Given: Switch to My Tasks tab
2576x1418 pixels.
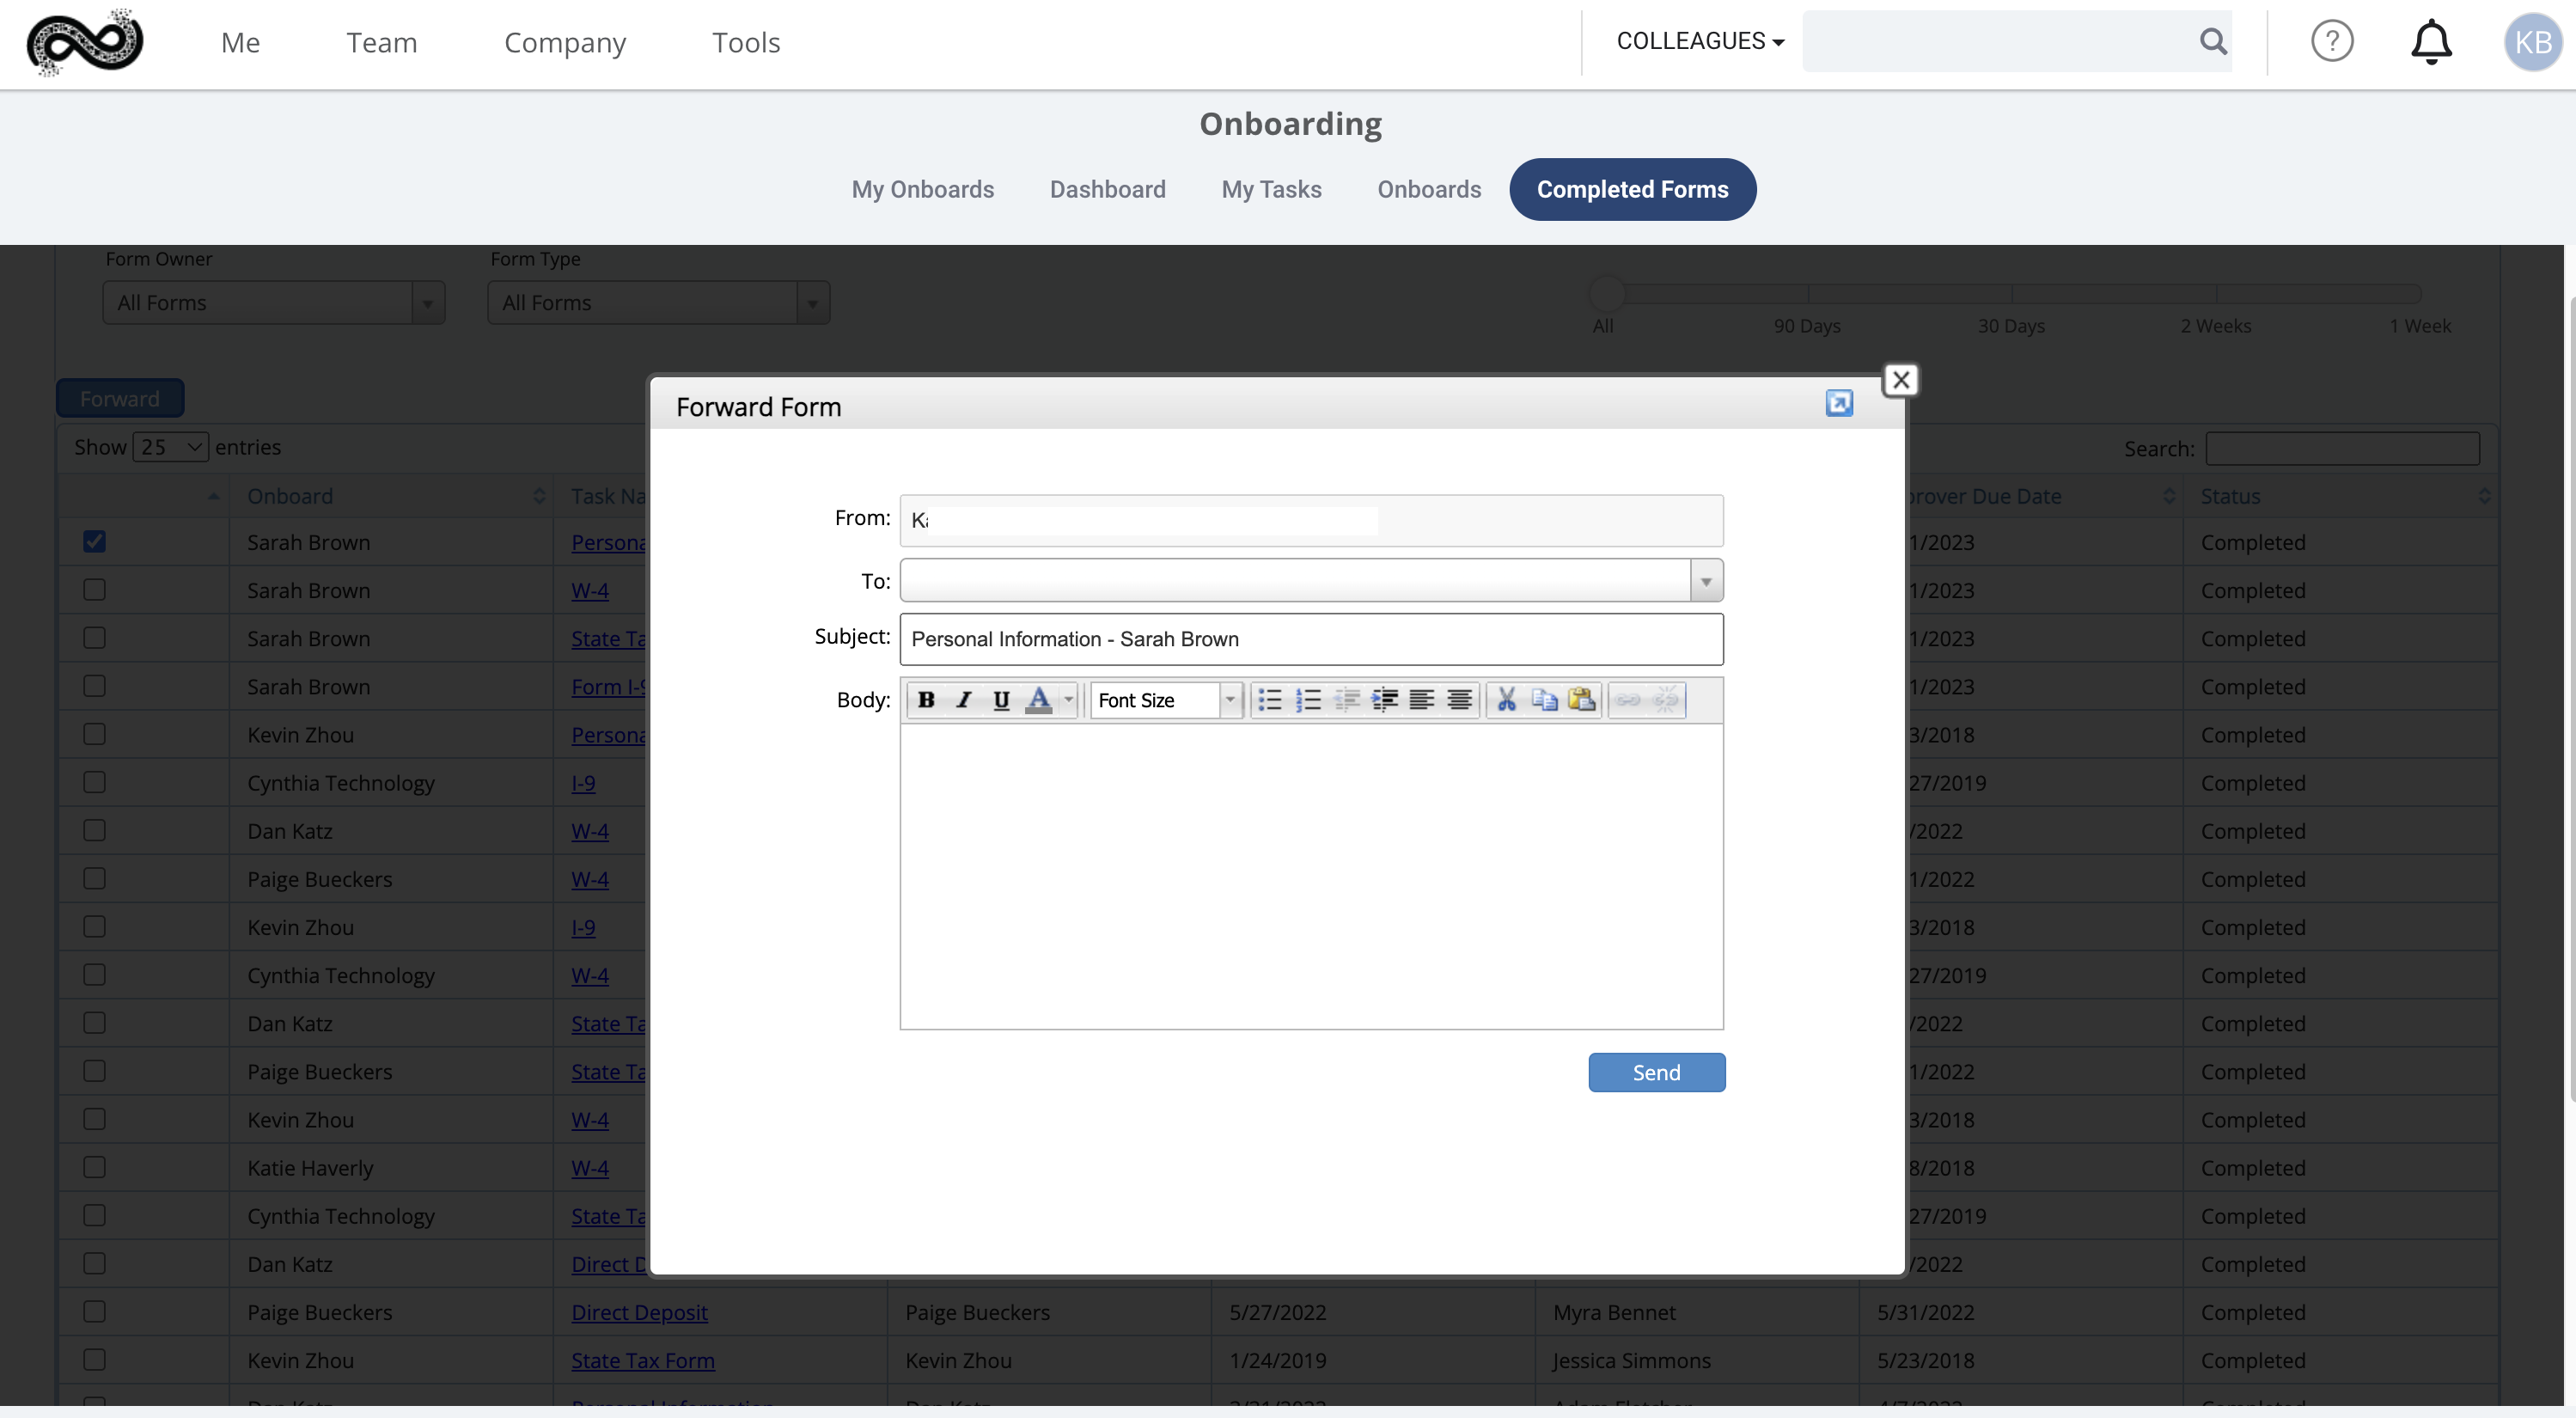Looking at the screenshot, I should click(1271, 190).
